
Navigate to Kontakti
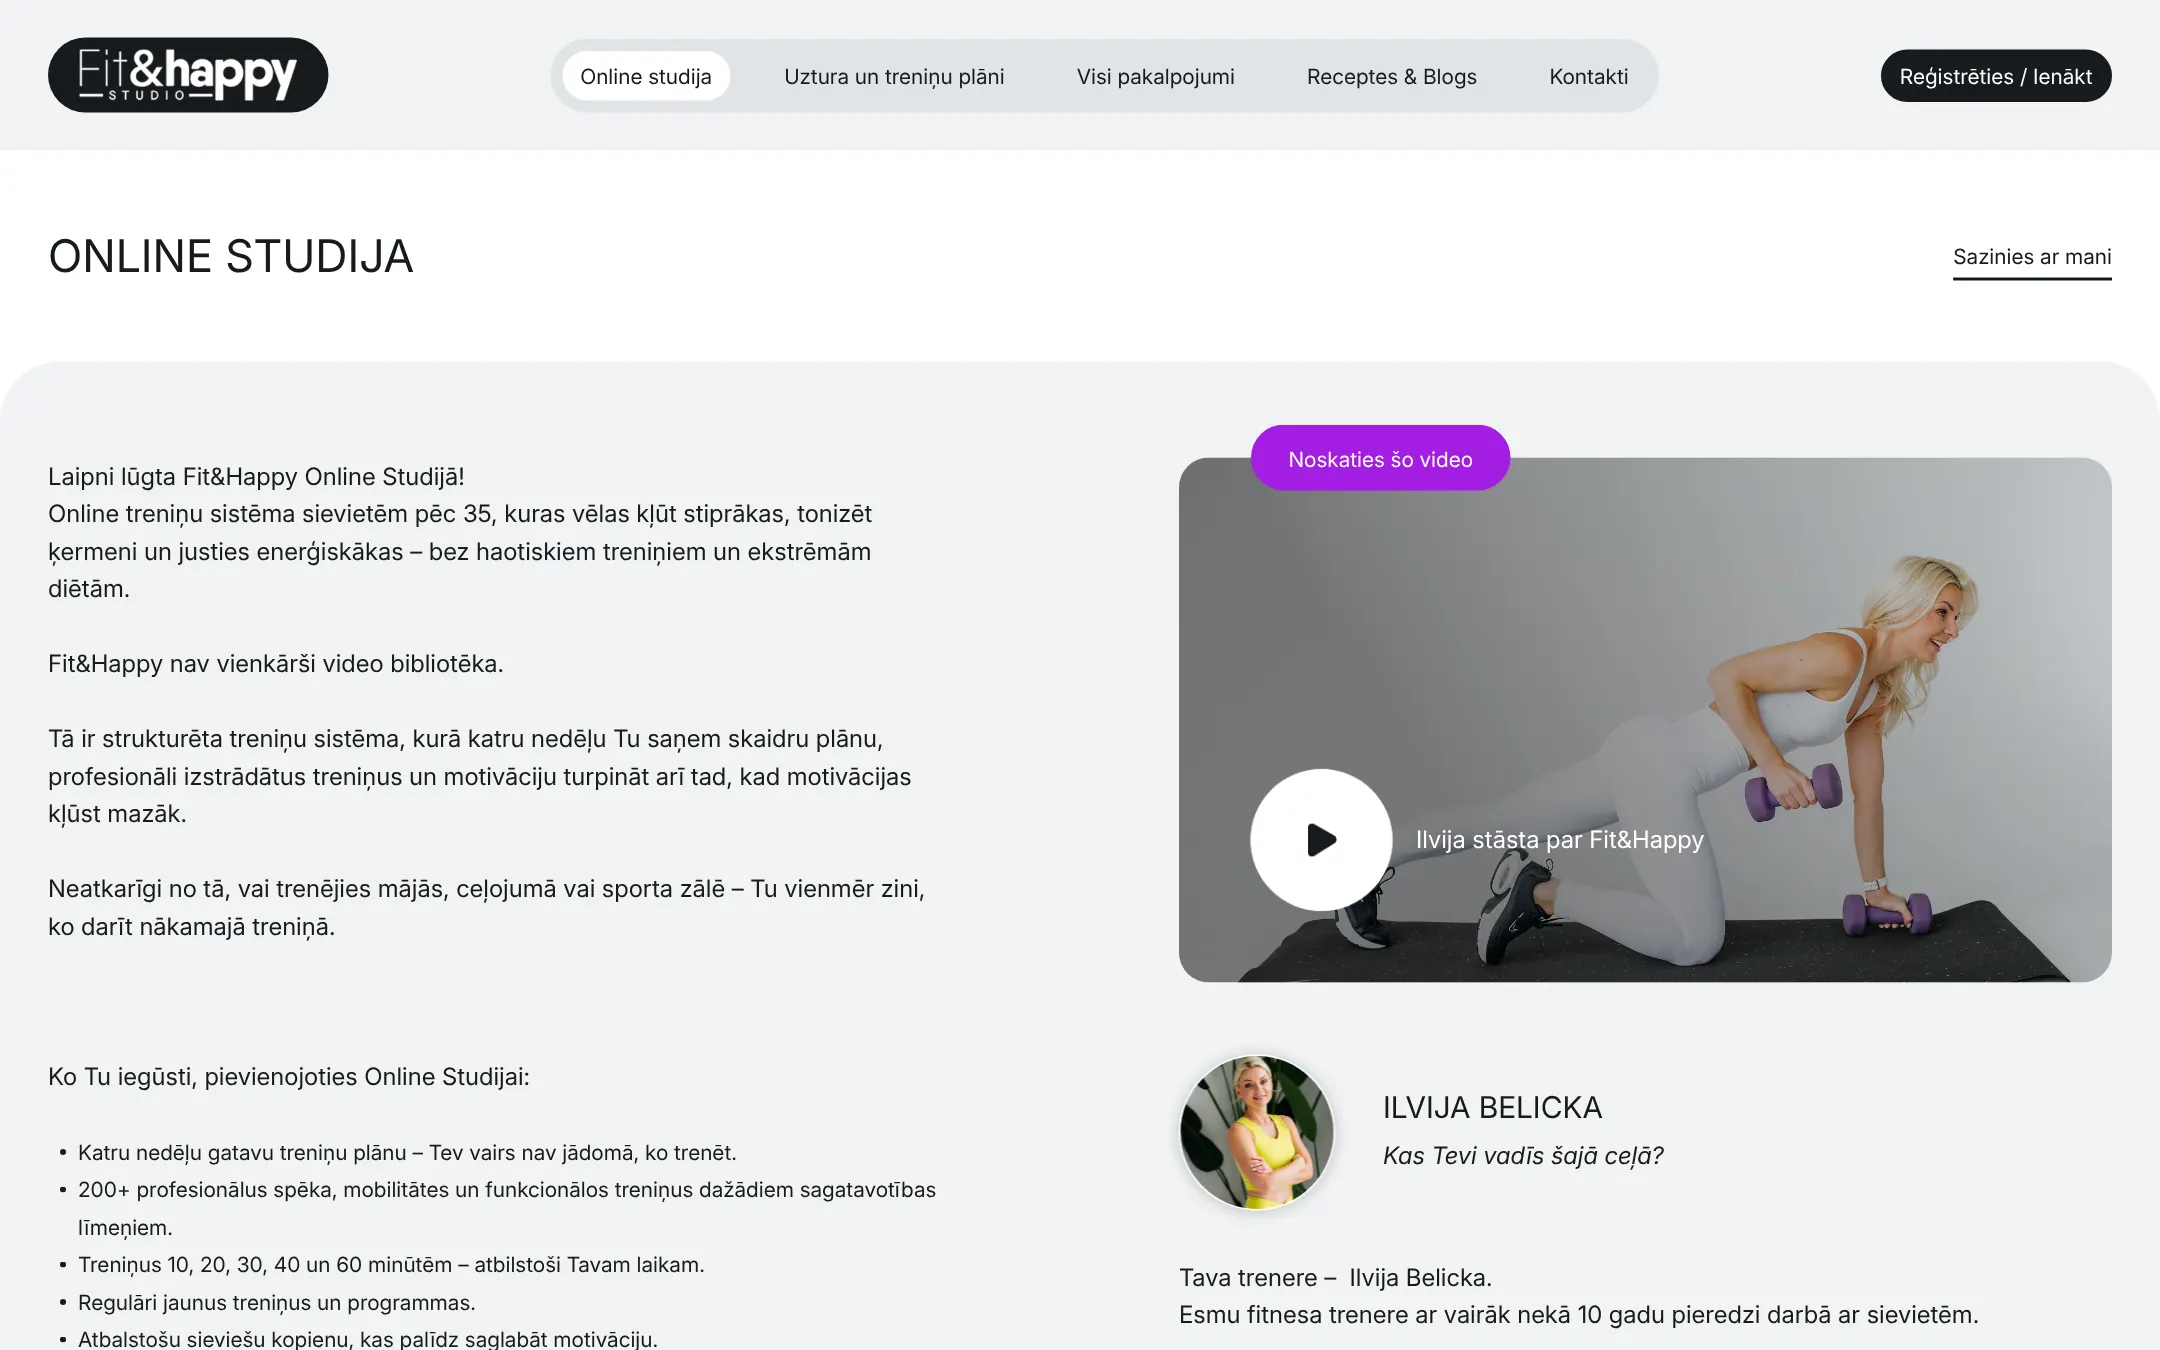click(1588, 76)
